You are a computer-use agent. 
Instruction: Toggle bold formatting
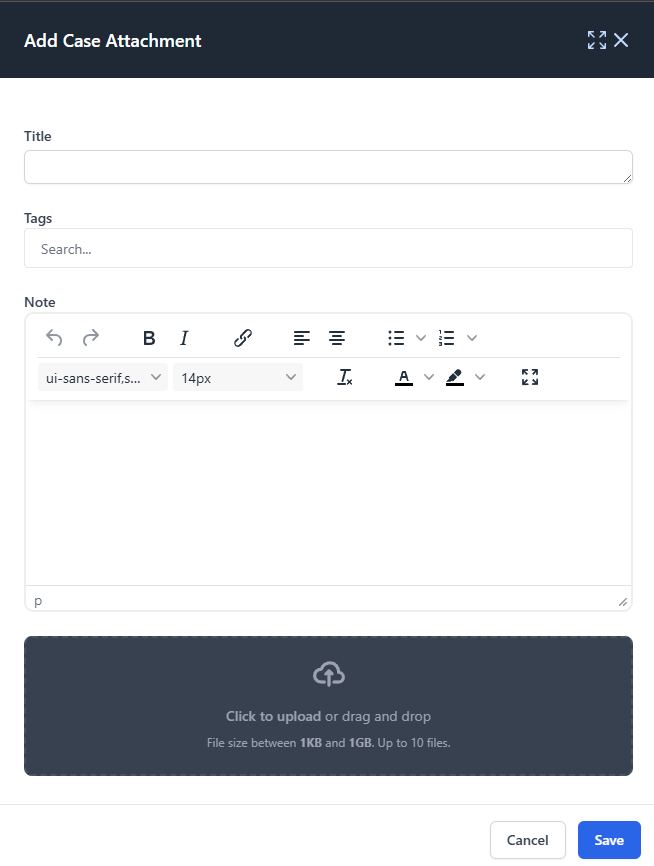click(x=149, y=337)
